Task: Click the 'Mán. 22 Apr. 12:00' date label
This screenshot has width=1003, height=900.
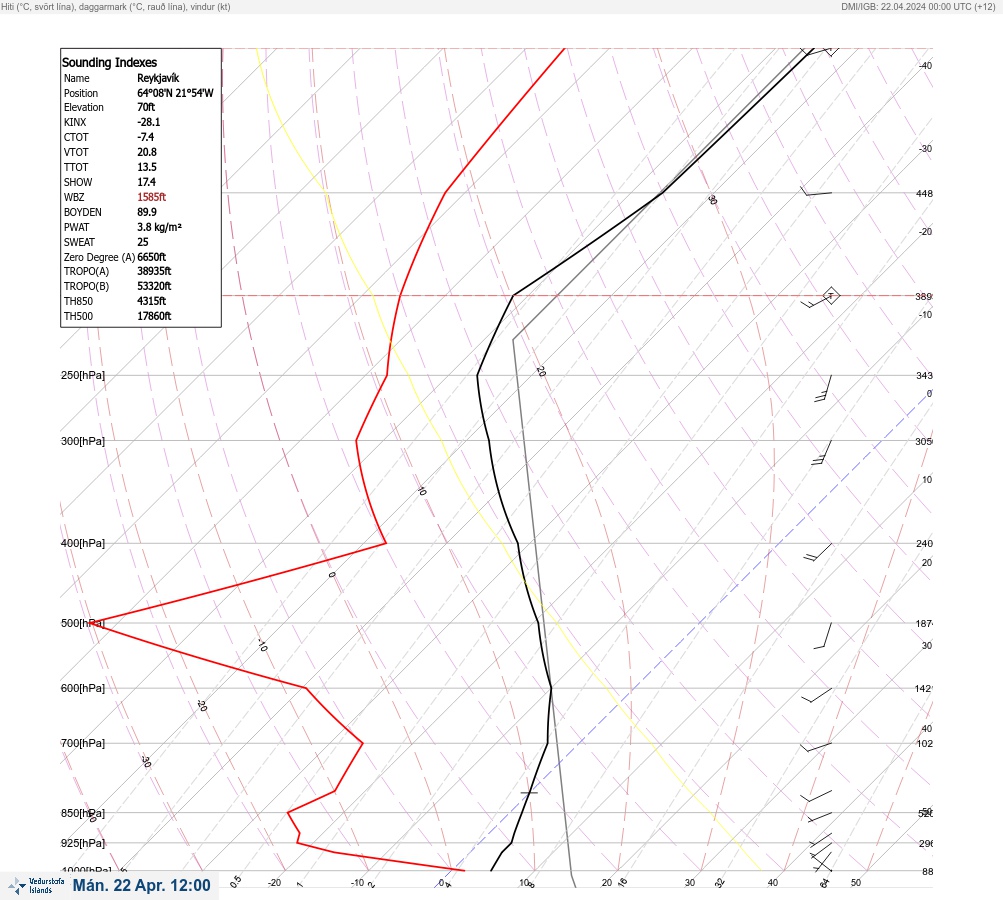Action: [x=141, y=885]
